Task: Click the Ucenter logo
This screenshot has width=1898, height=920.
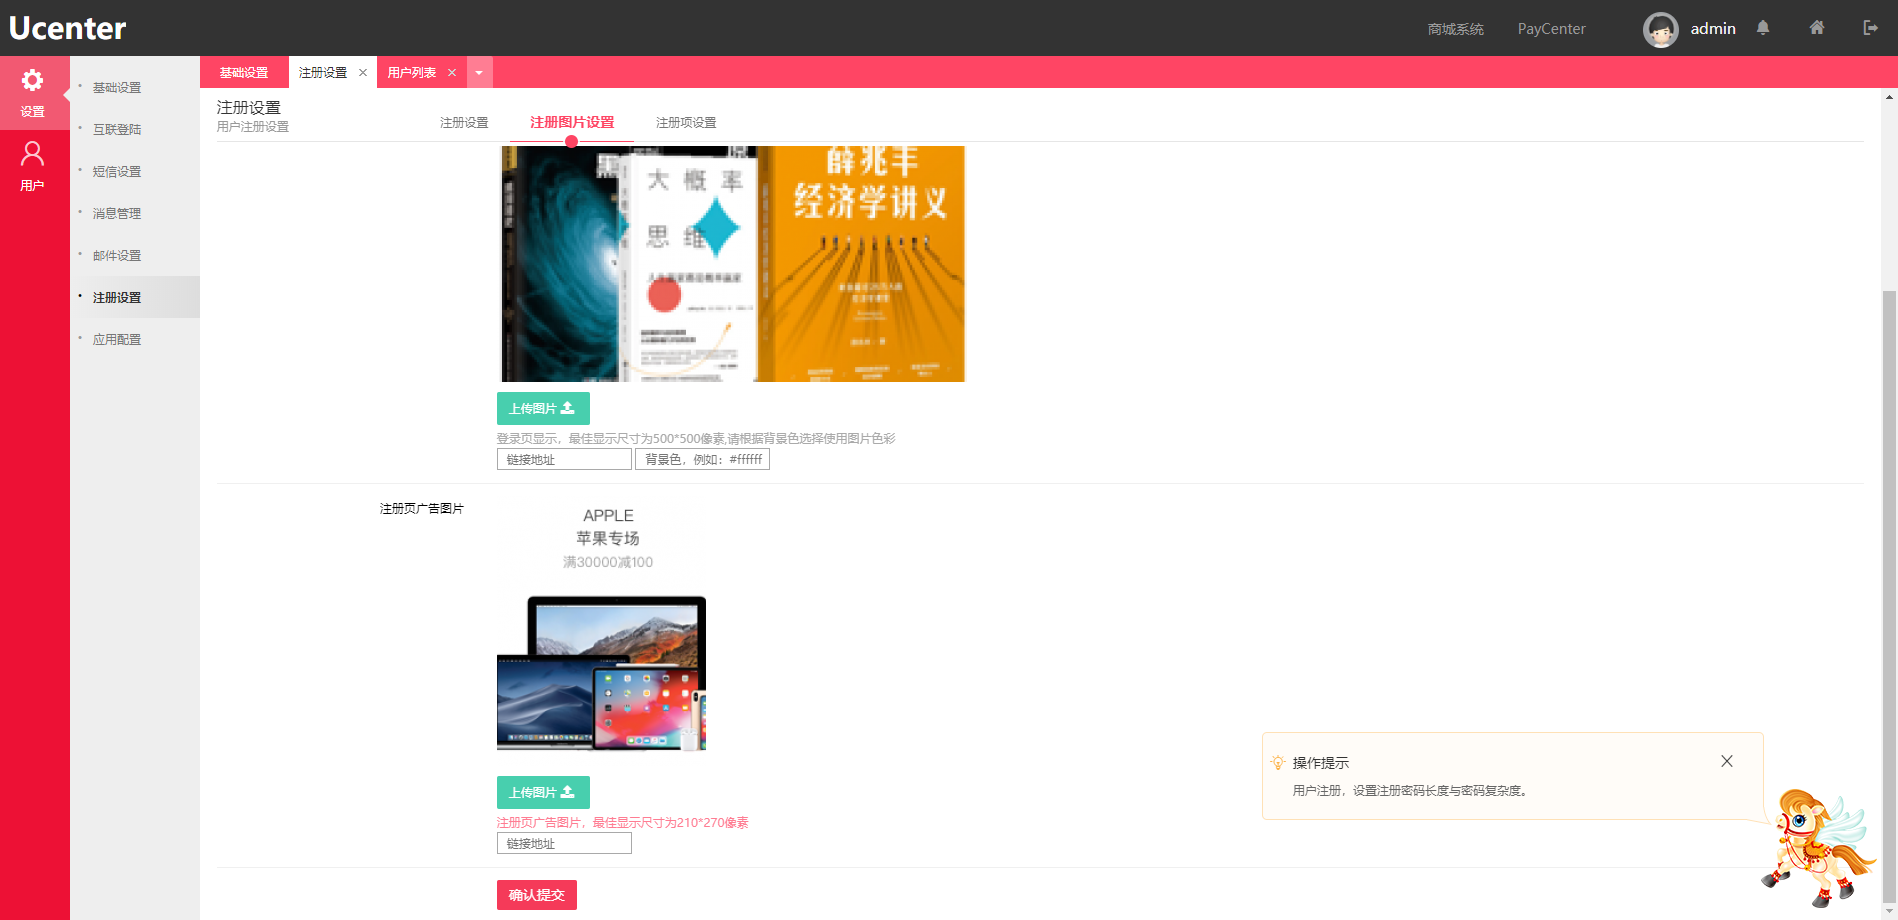Action: [68, 28]
